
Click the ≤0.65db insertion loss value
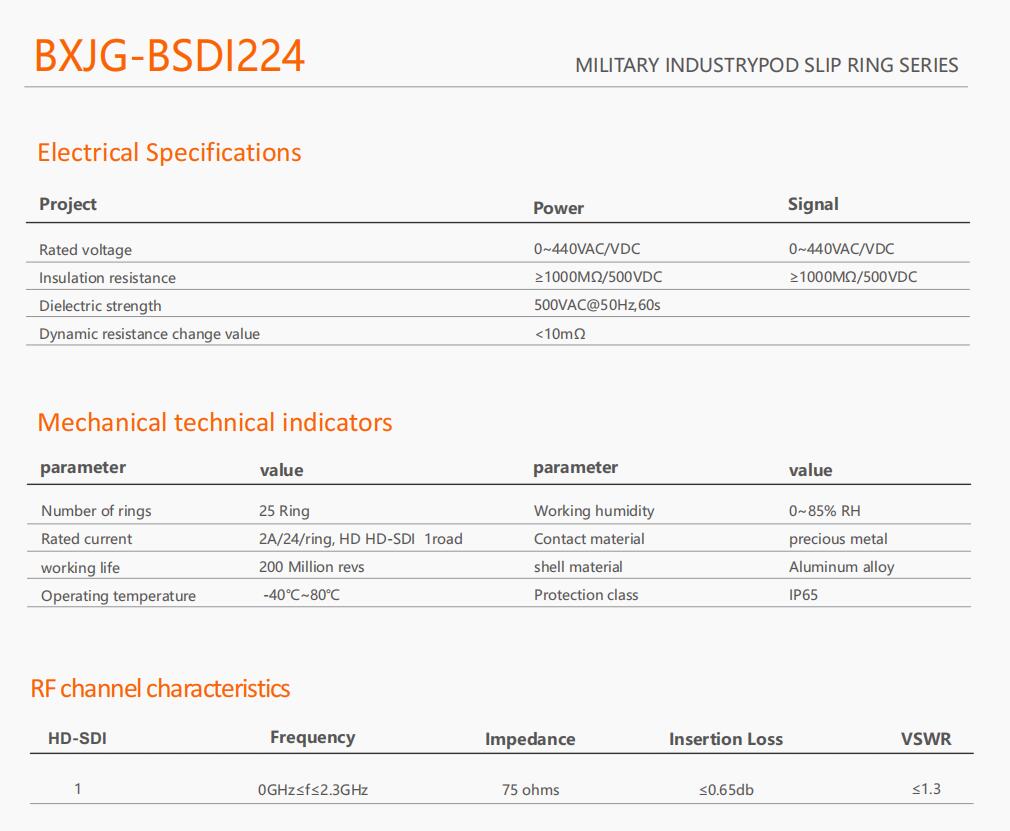pos(727,790)
